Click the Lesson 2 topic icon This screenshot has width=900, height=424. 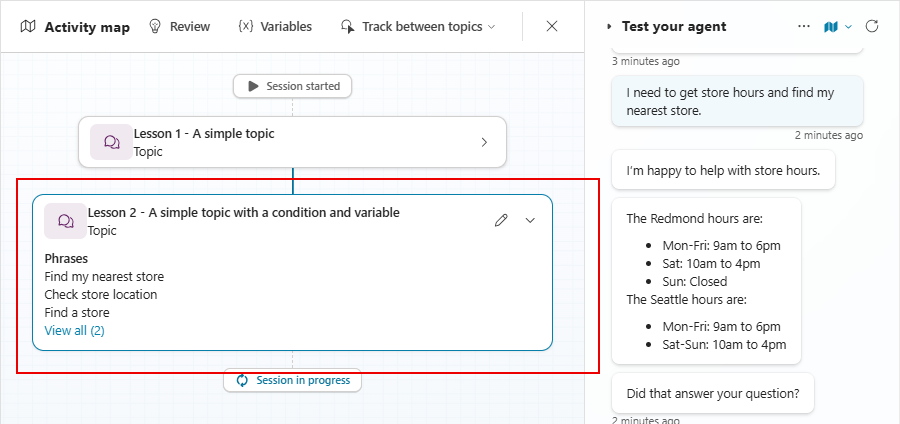tap(66, 221)
